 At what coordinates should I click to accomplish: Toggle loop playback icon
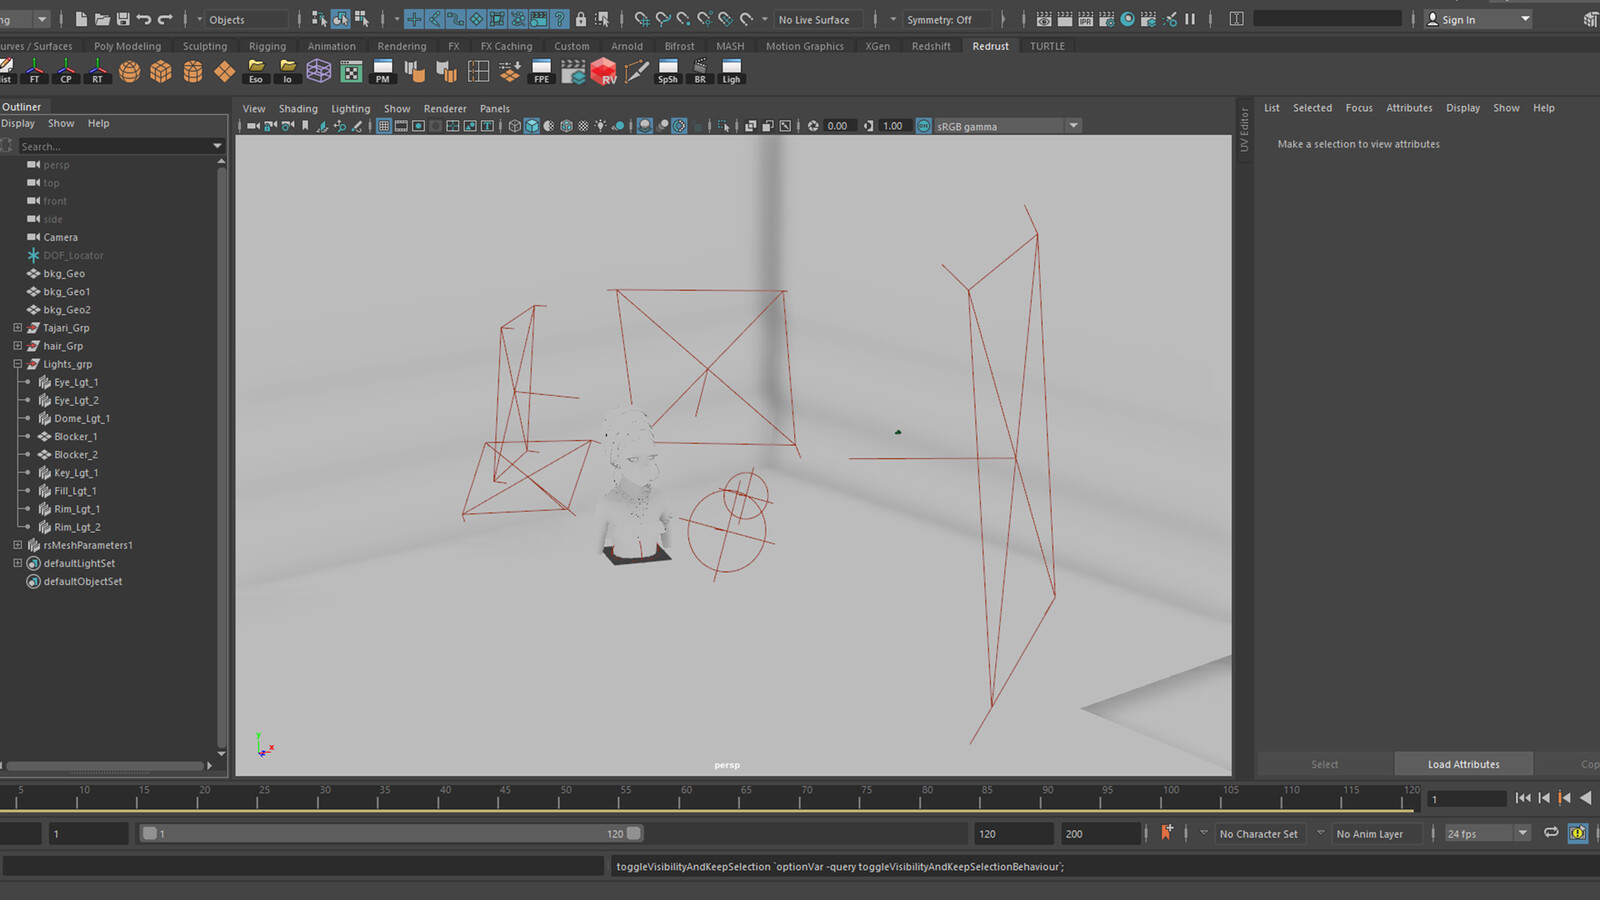tap(1551, 833)
